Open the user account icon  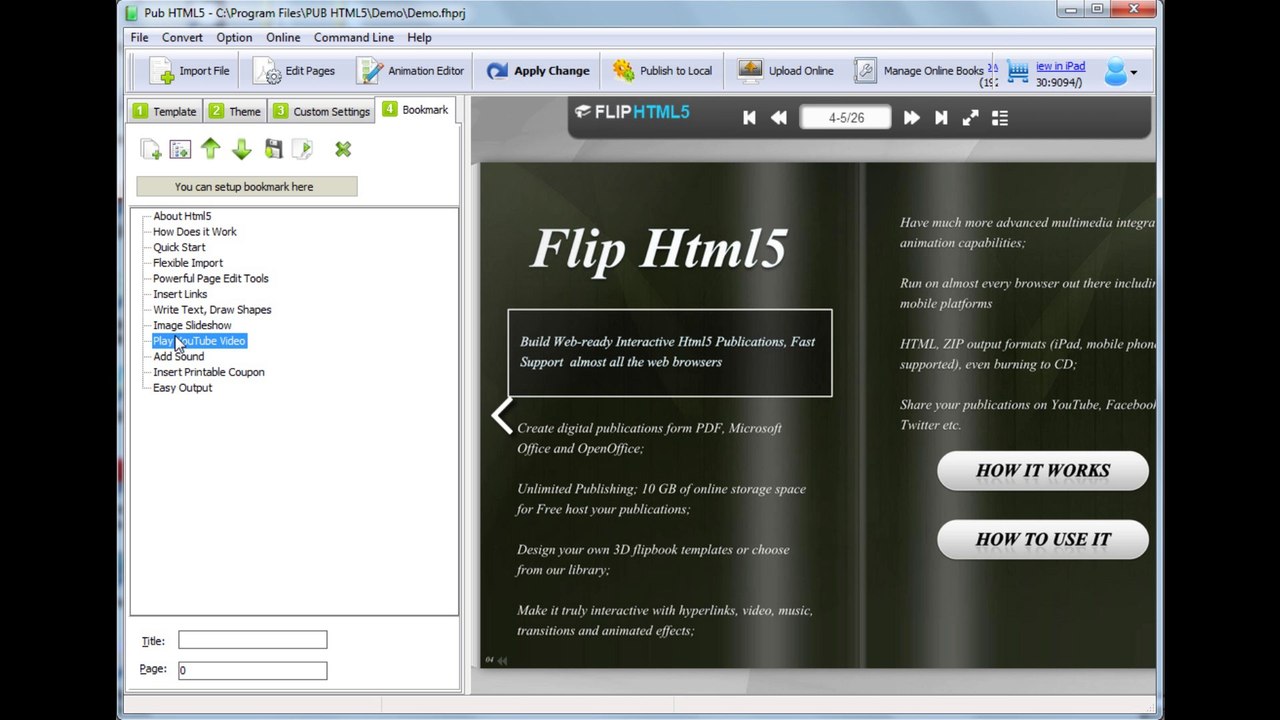point(1115,71)
